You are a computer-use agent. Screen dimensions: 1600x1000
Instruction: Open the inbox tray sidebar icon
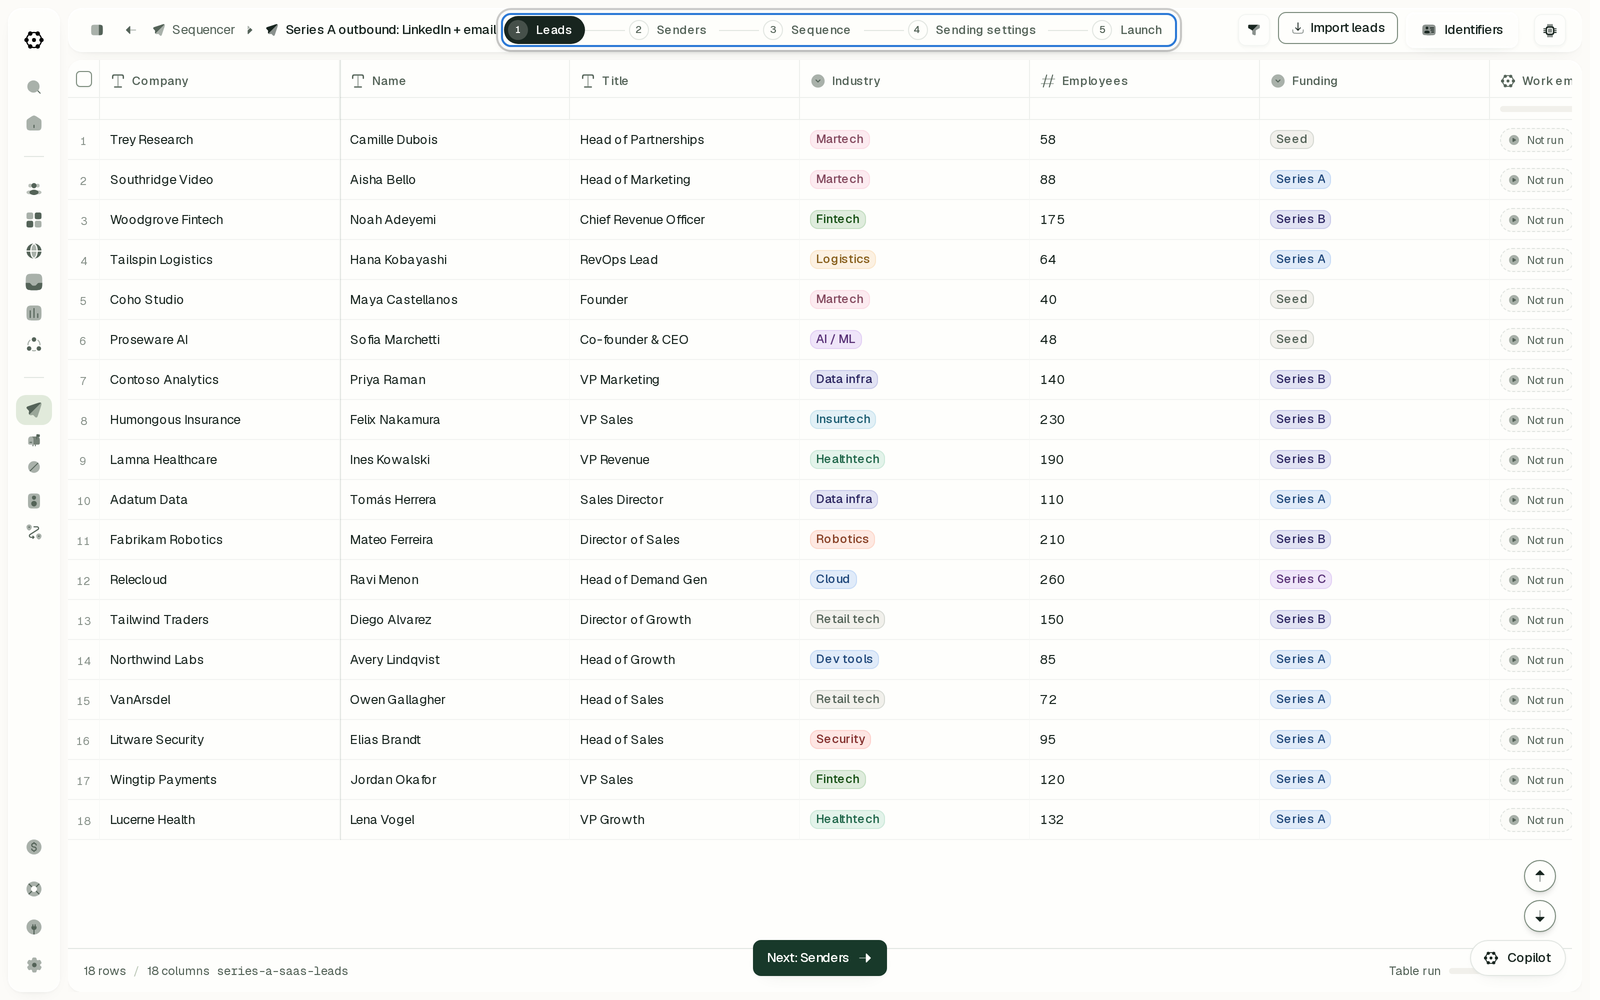click(34, 282)
